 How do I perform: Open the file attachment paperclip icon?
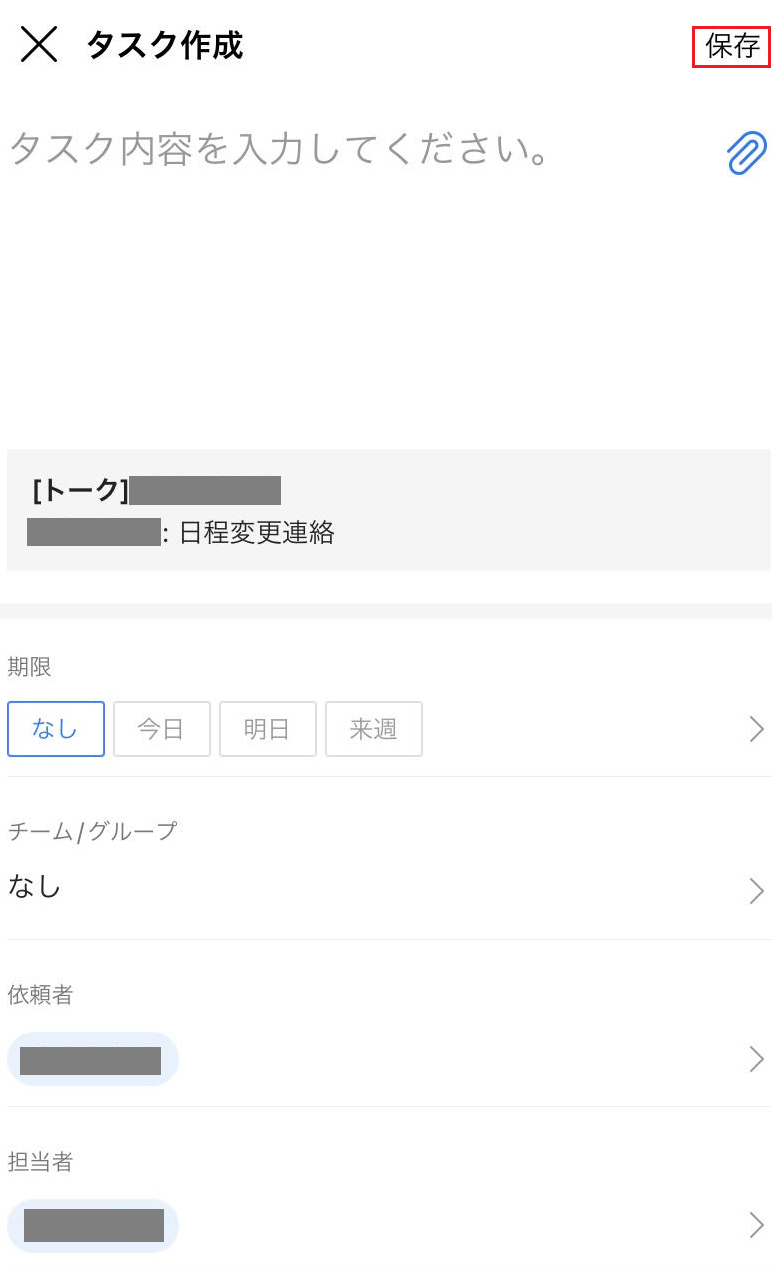[745, 151]
